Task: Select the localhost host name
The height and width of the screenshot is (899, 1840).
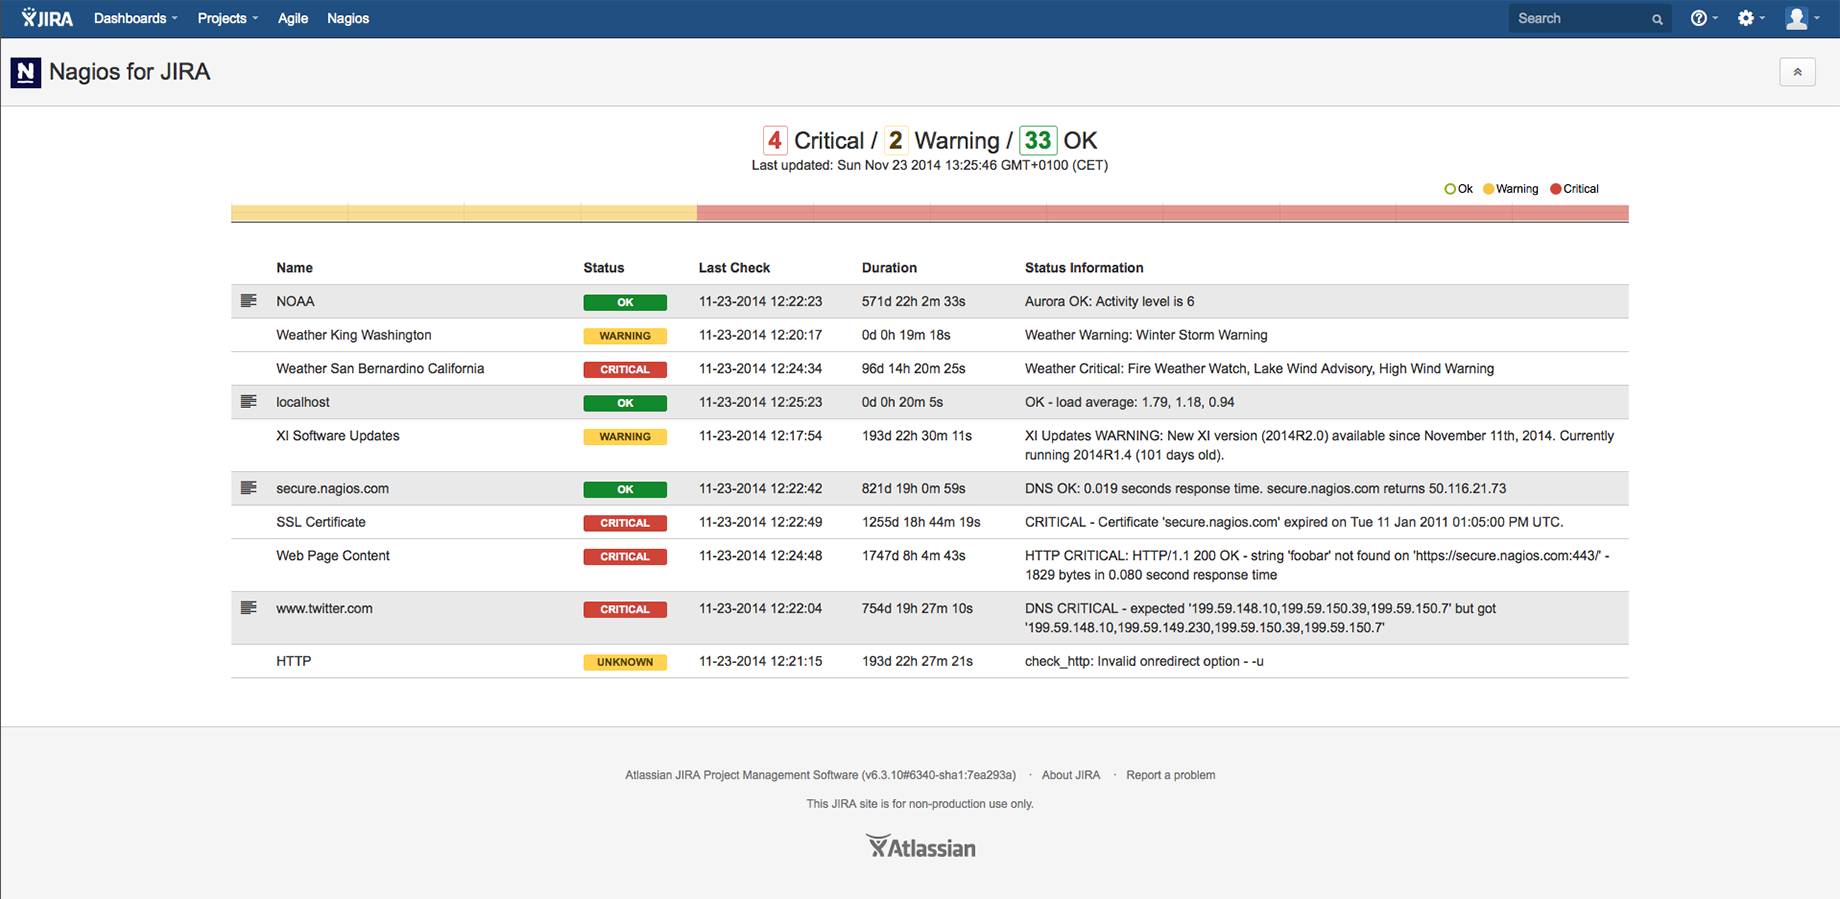Action: click(x=303, y=402)
